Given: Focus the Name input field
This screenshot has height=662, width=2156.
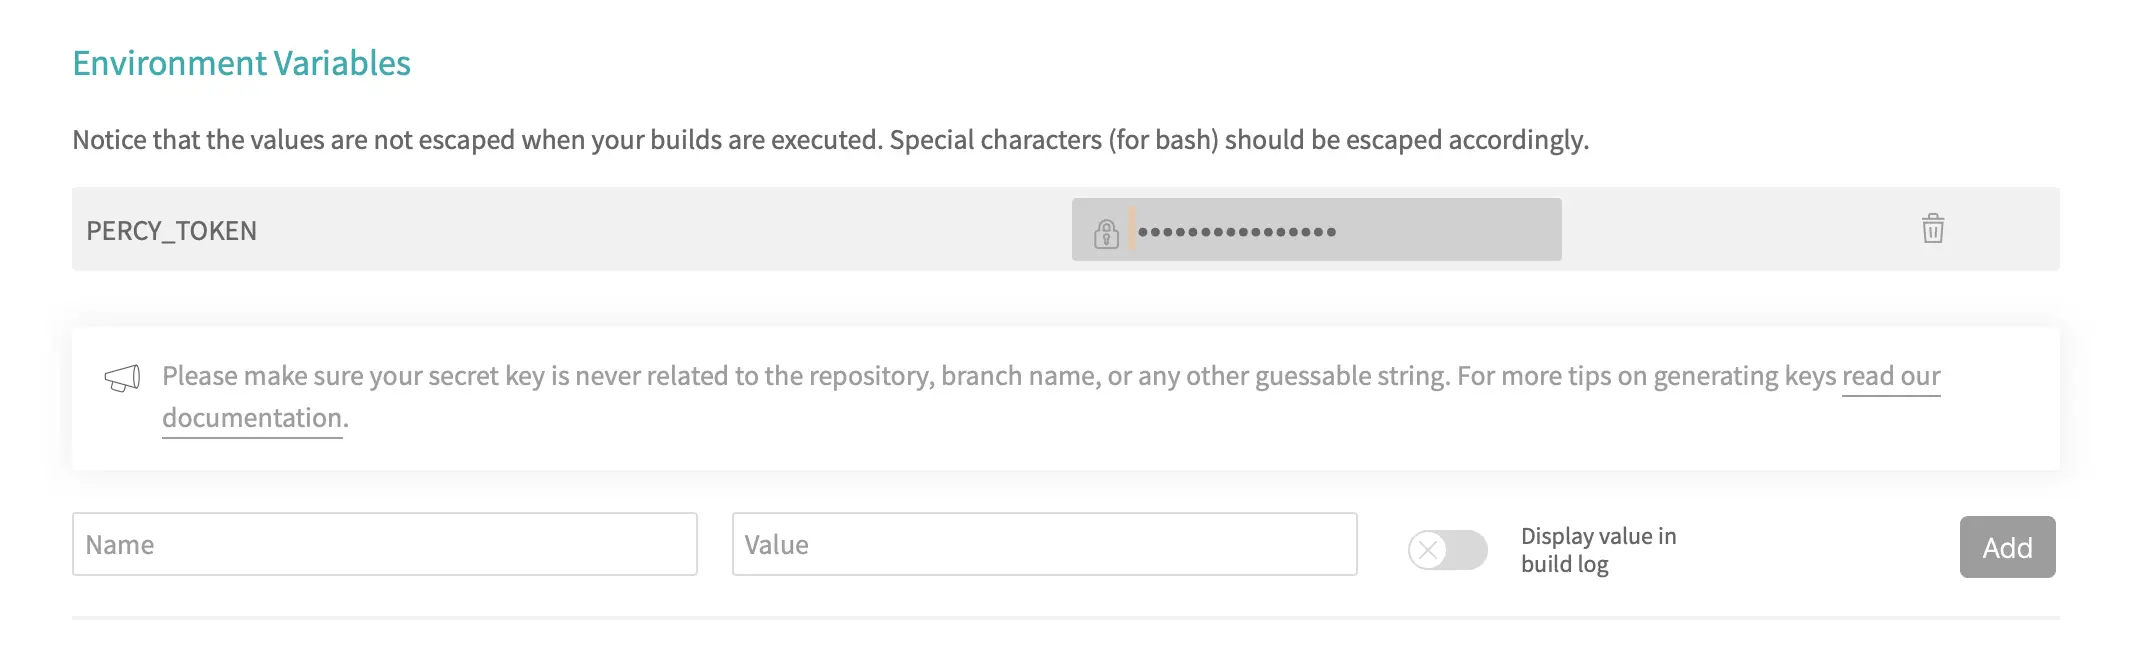Looking at the screenshot, I should tap(384, 545).
